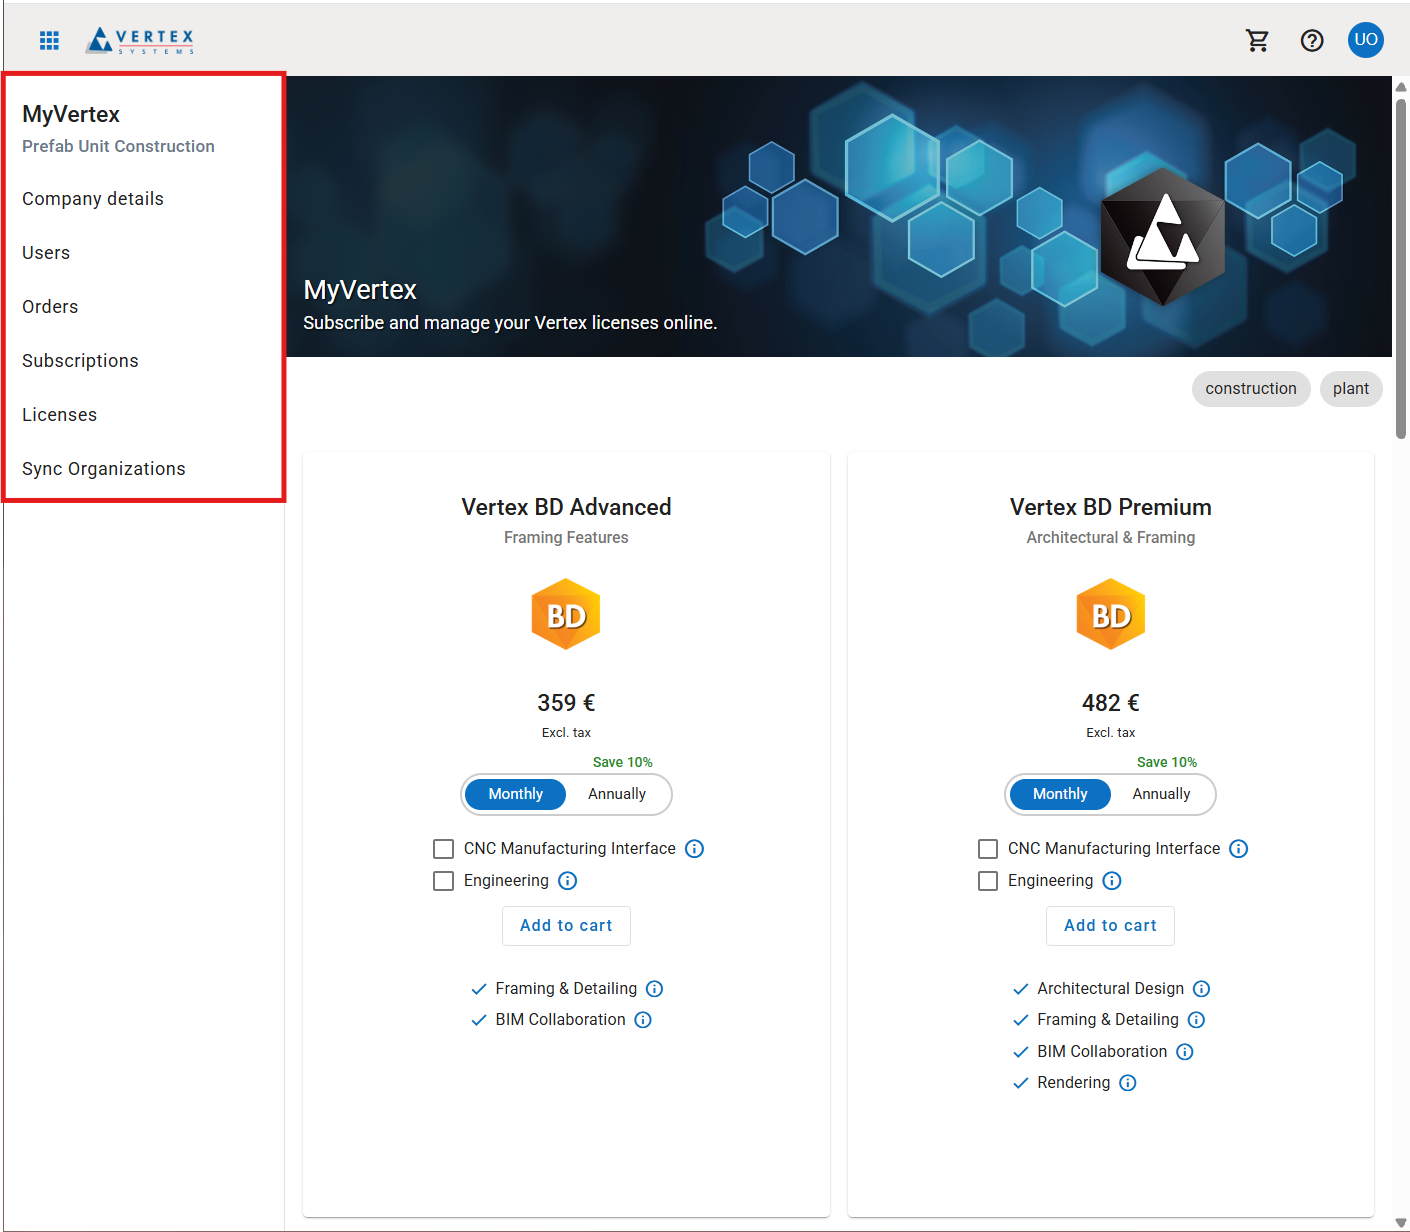Open the help question mark icon
This screenshot has width=1410, height=1232.
click(1312, 40)
